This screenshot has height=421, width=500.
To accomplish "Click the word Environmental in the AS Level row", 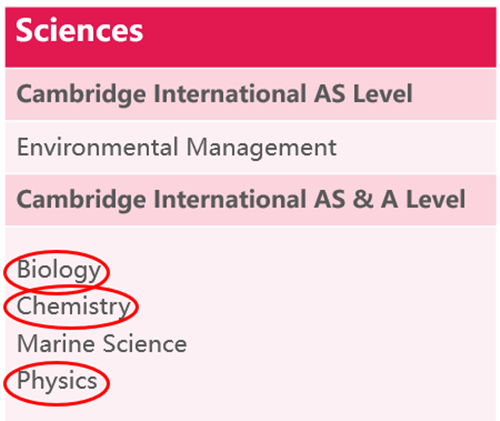I will [97, 147].
